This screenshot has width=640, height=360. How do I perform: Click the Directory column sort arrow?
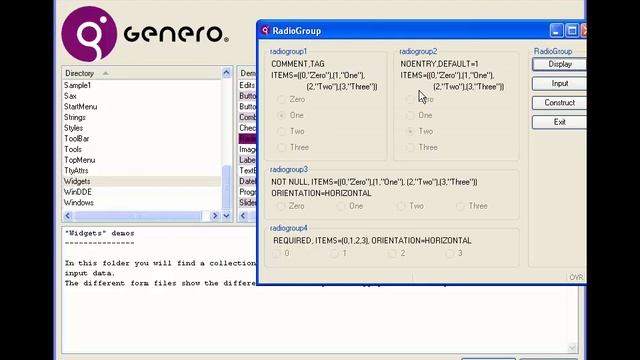pyautogui.click(x=105, y=73)
